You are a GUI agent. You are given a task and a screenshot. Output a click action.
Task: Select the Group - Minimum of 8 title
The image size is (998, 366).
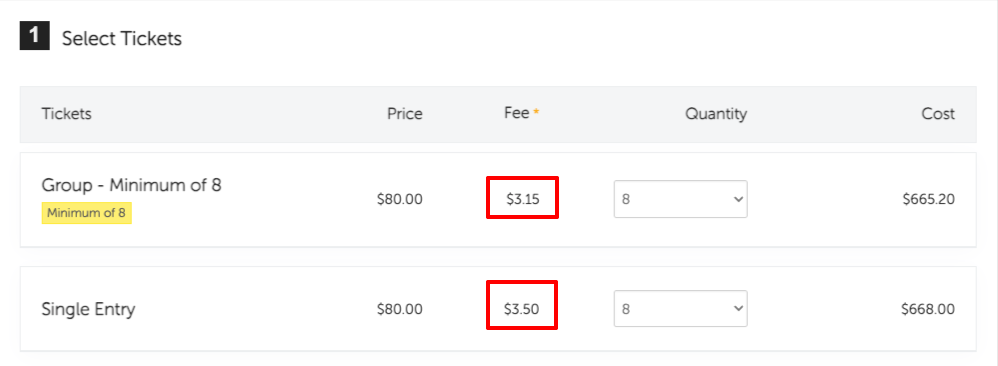pyautogui.click(x=132, y=185)
